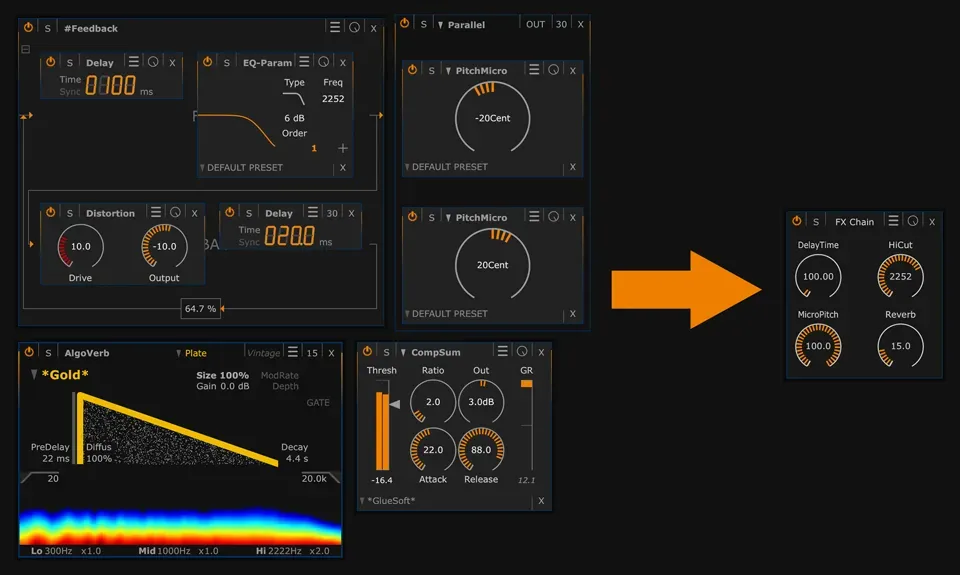Screen dimensions: 960x575
Task: Open the -20Cent PitchMicro dropdown arrow
Action: (x=448, y=71)
